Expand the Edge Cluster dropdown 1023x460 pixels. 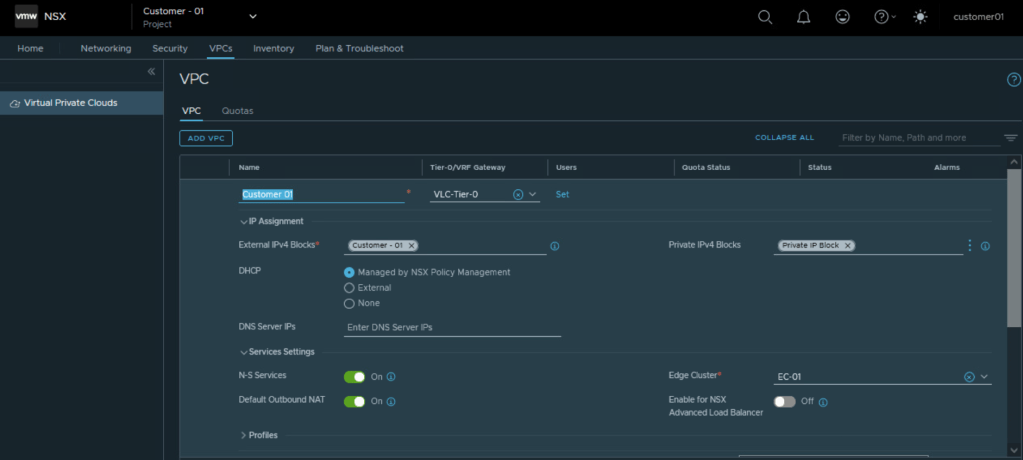(x=984, y=377)
